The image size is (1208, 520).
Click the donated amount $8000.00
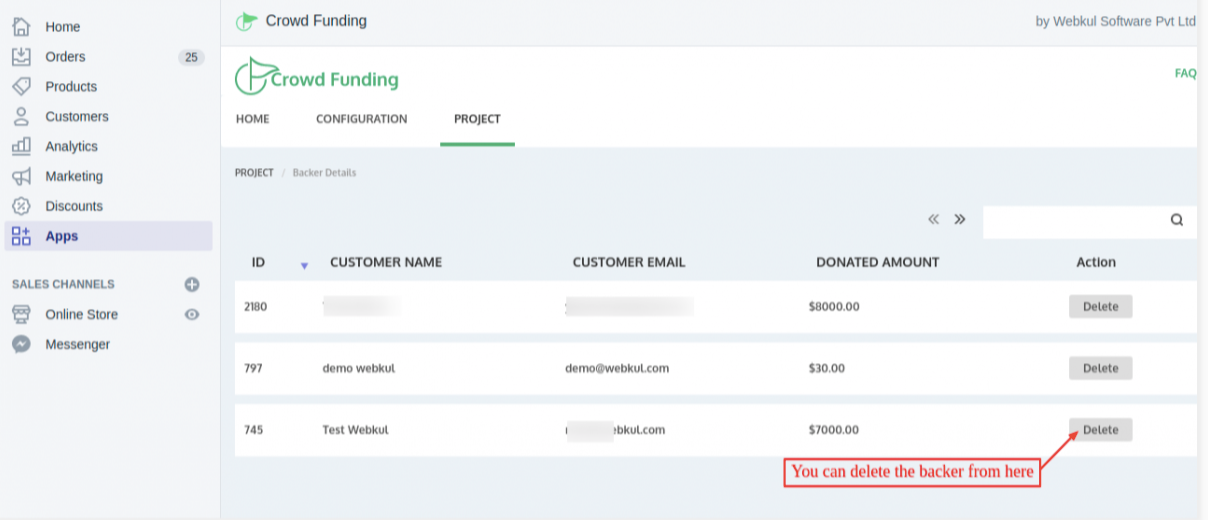click(x=834, y=307)
